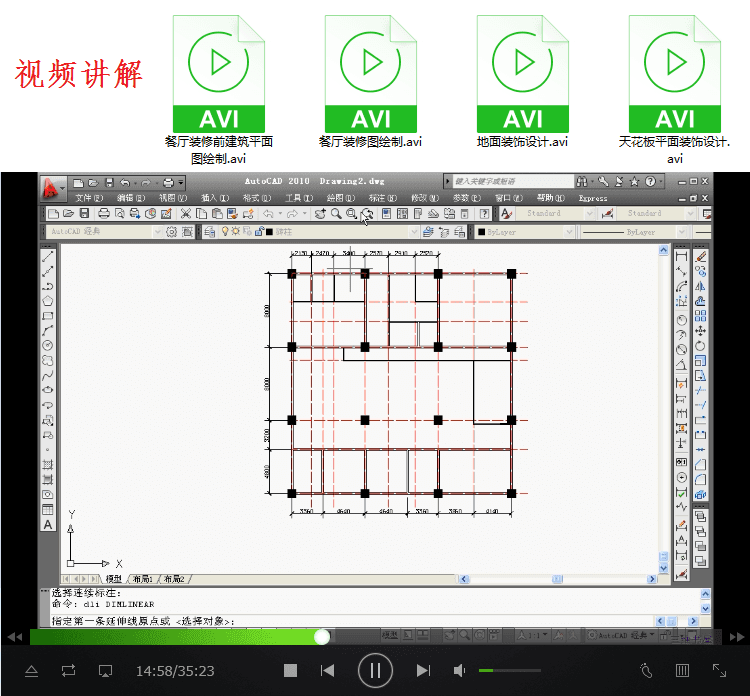Toggle the player screen cast icon

105,671
